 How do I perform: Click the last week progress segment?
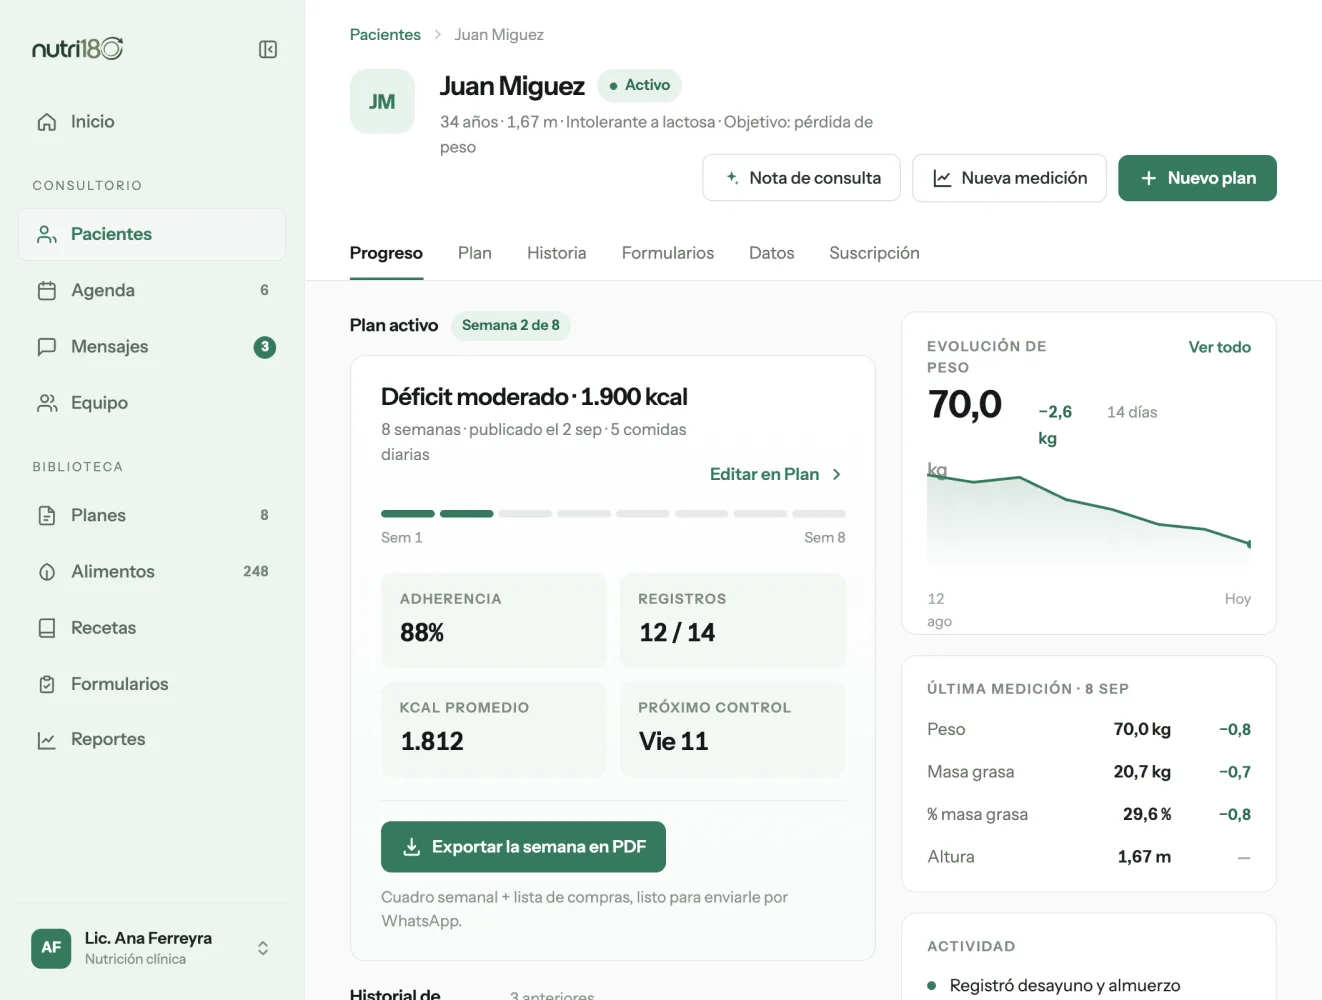tap(819, 514)
